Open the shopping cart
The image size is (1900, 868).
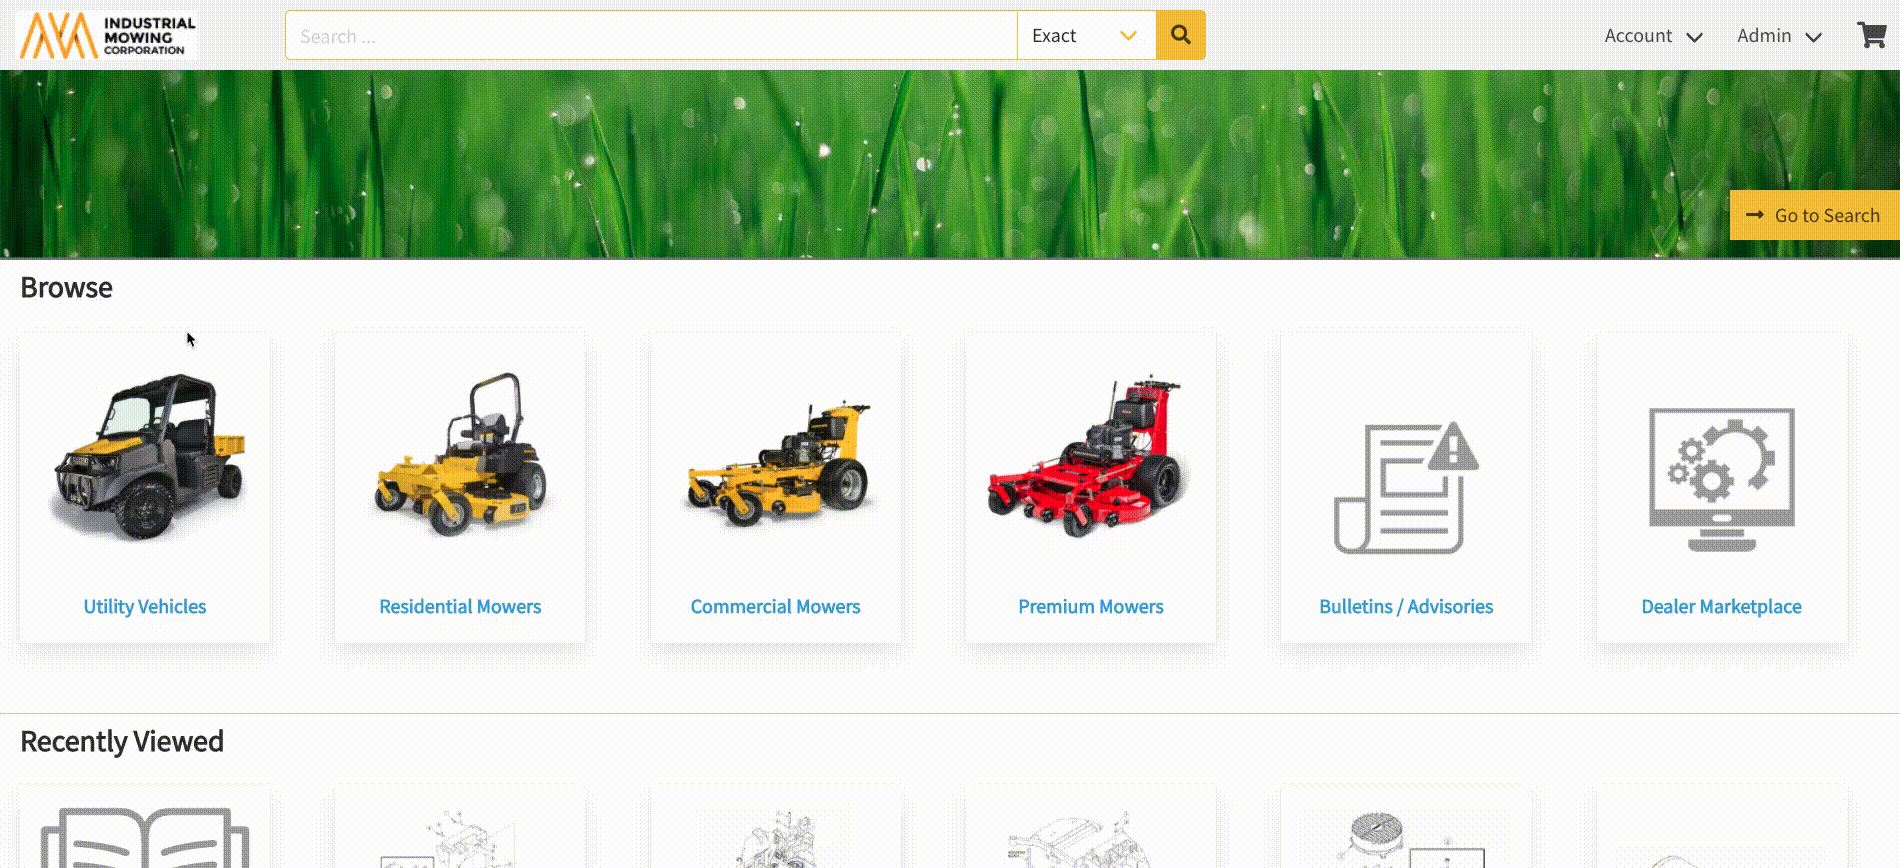[x=1871, y=35]
